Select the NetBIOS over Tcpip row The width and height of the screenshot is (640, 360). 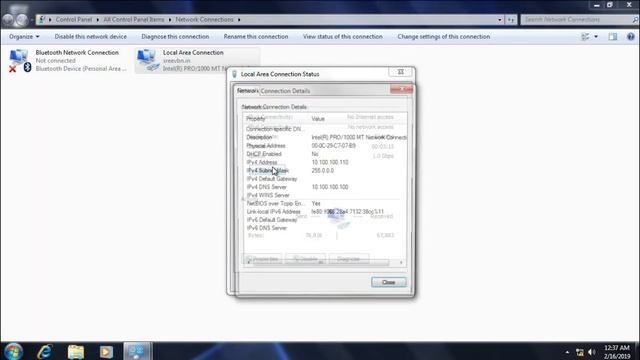coord(325,203)
